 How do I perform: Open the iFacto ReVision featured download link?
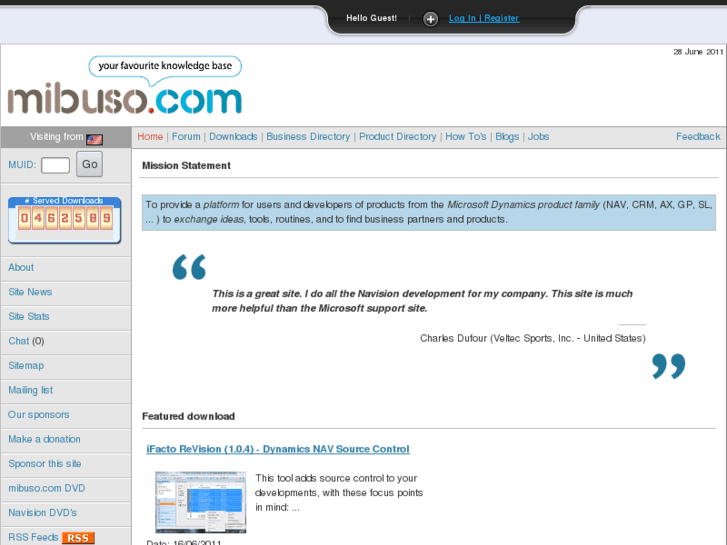(278, 449)
